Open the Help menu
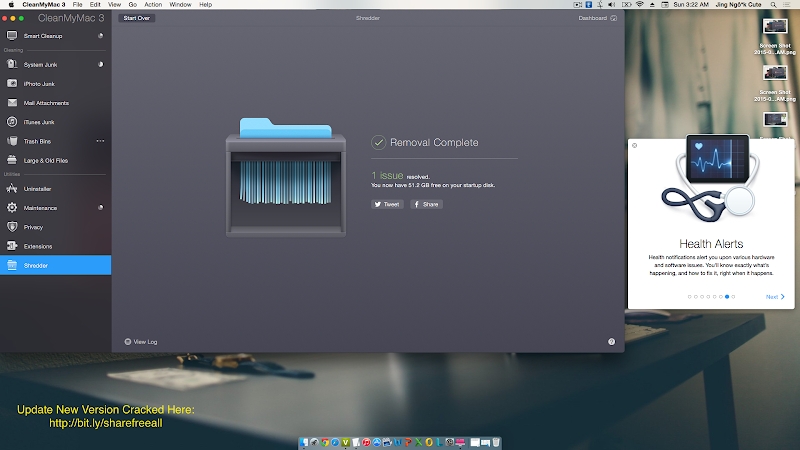Image resolution: width=800 pixels, height=450 pixels. tap(206, 5)
